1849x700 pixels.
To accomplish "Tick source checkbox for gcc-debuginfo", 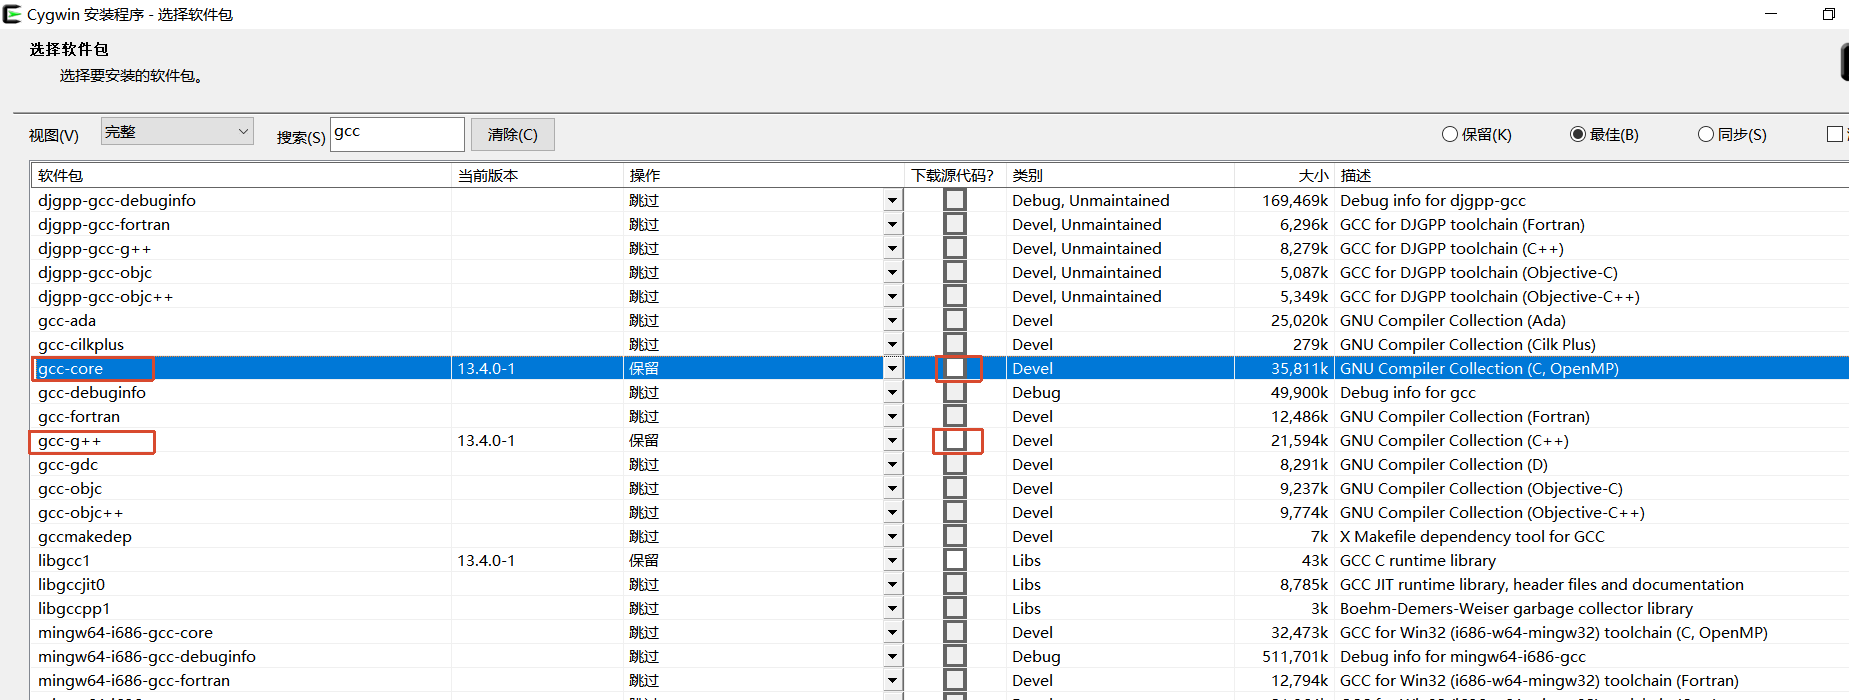I will [955, 392].
